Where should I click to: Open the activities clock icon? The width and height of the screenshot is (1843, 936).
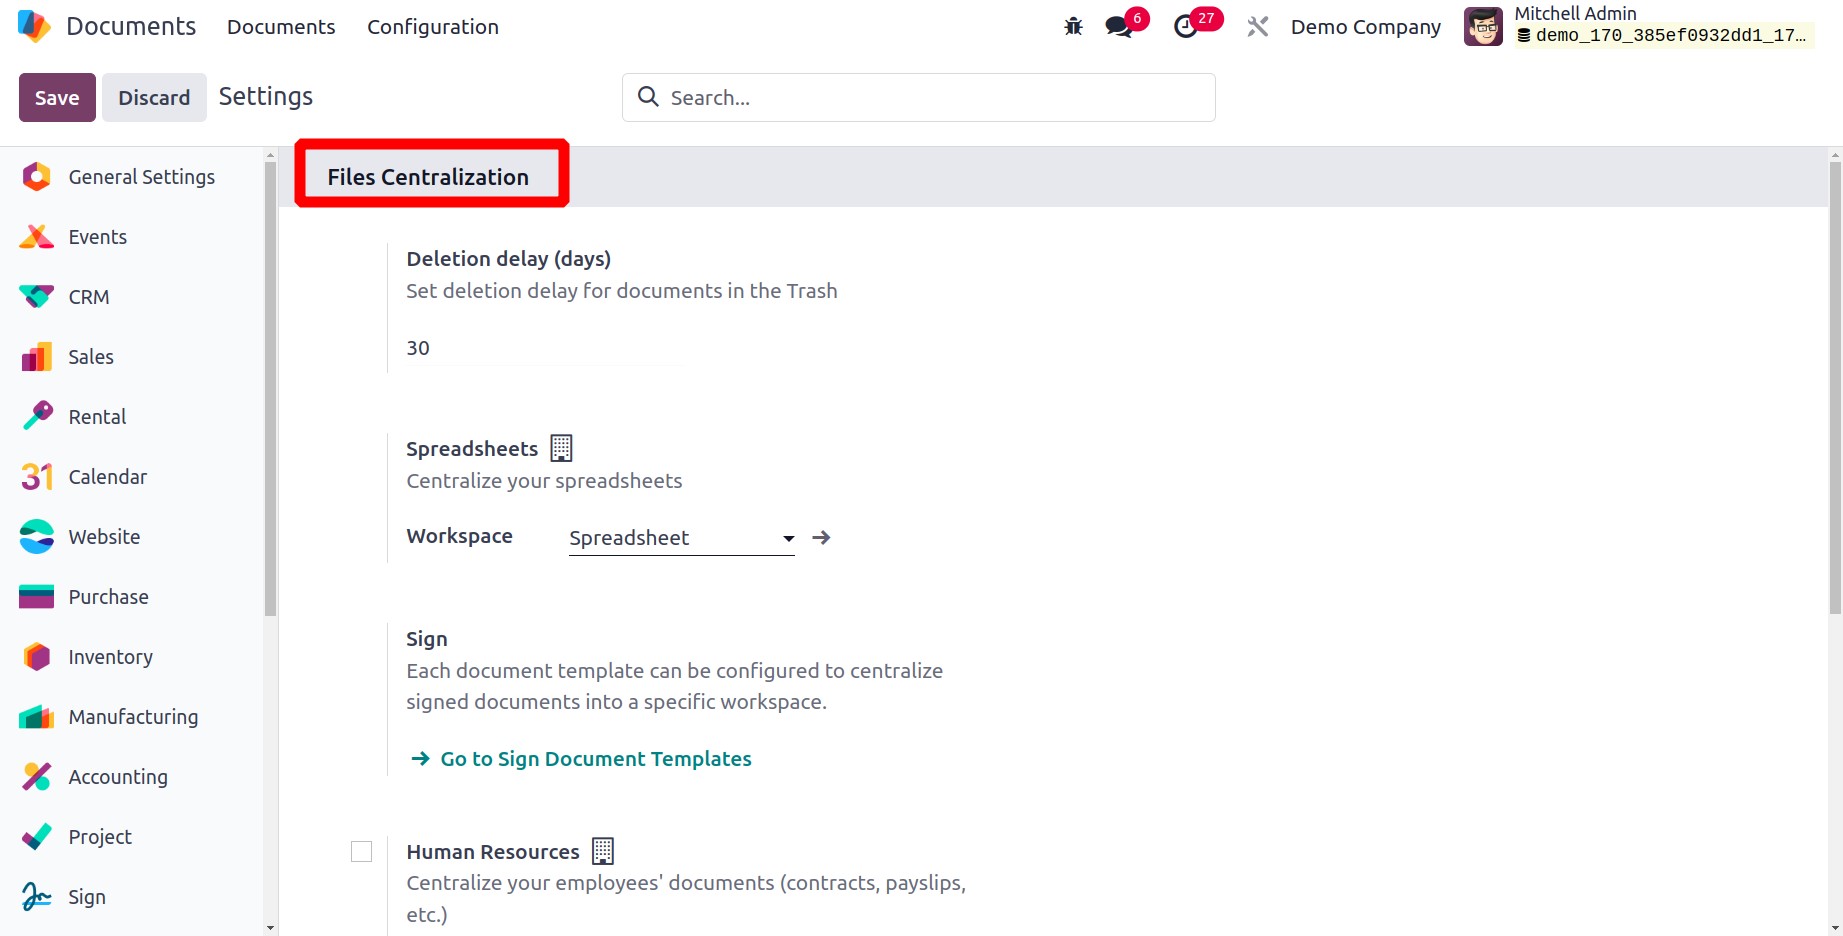(x=1186, y=27)
